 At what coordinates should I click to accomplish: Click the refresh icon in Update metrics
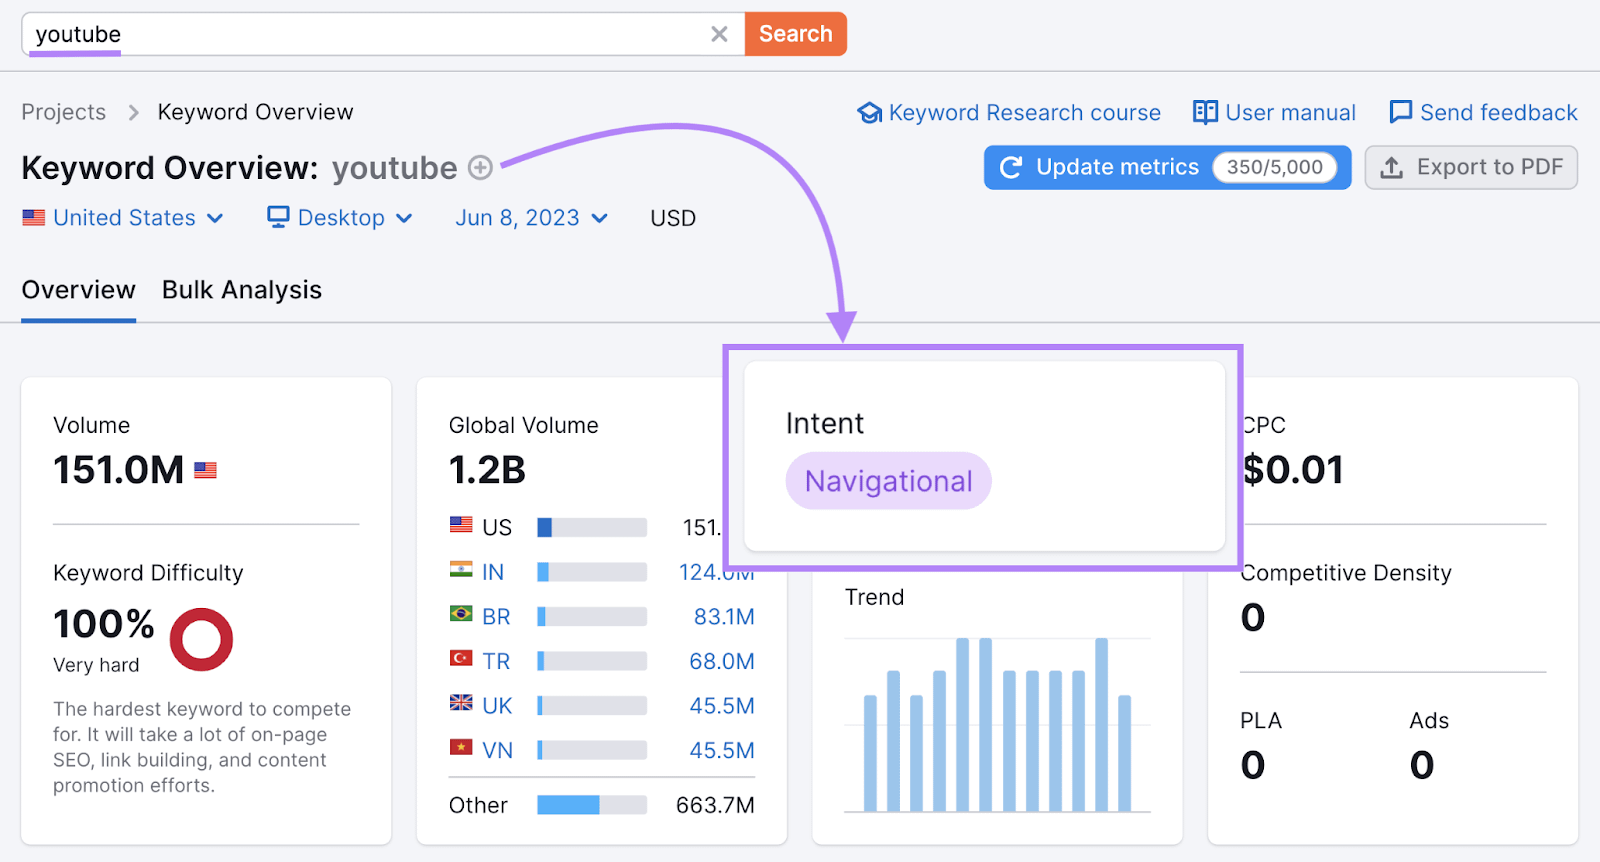pyautogui.click(x=1011, y=167)
